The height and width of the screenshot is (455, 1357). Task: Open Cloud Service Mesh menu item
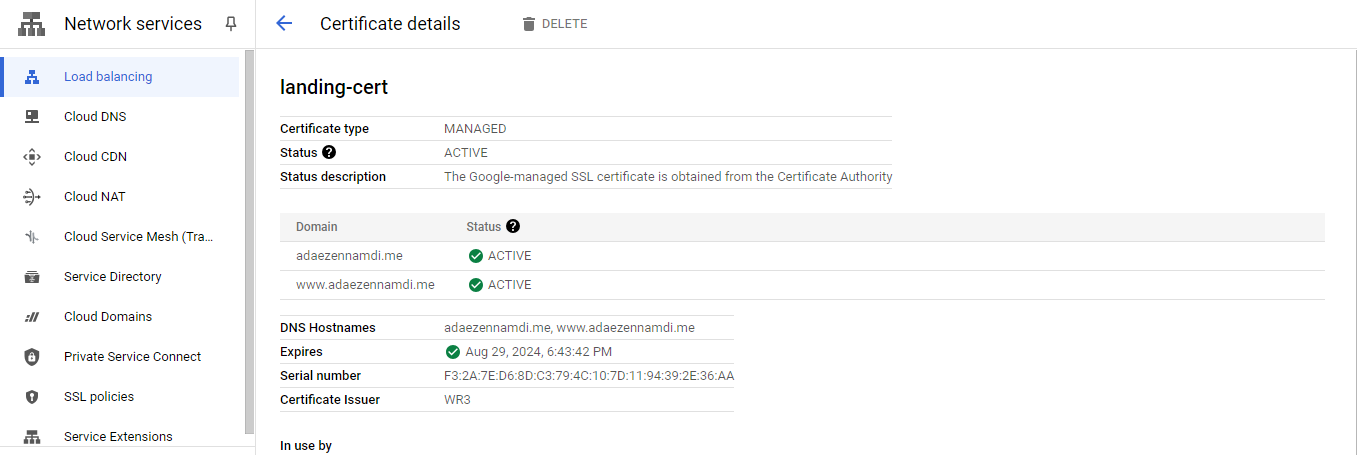[x=138, y=237]
